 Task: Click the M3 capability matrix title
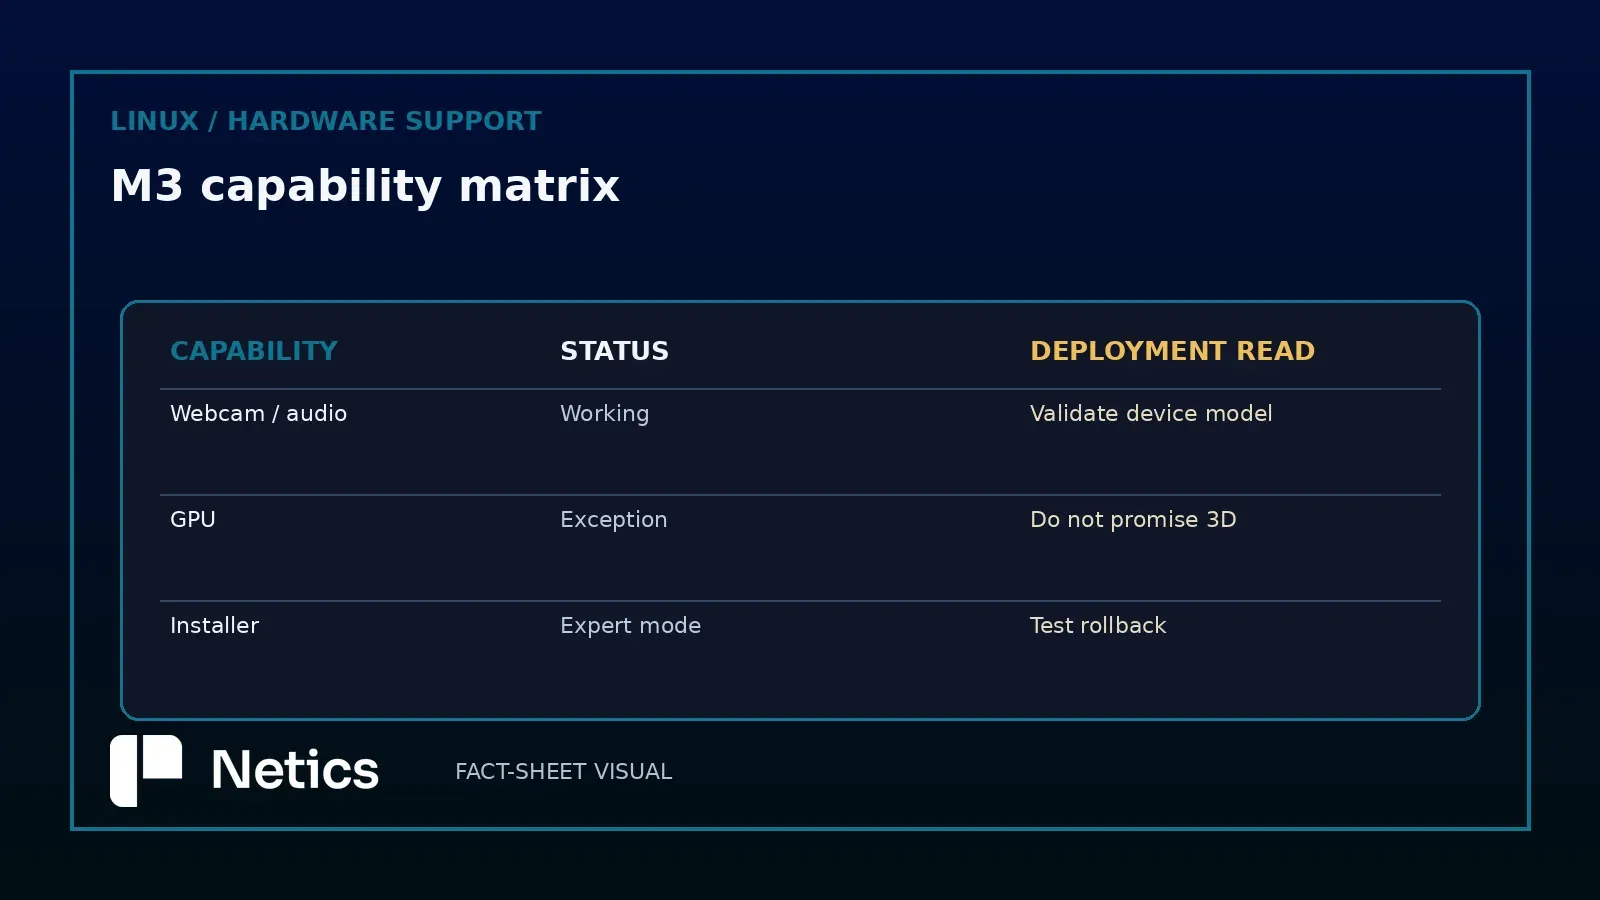pyautogui.click(x=365, y=186)
